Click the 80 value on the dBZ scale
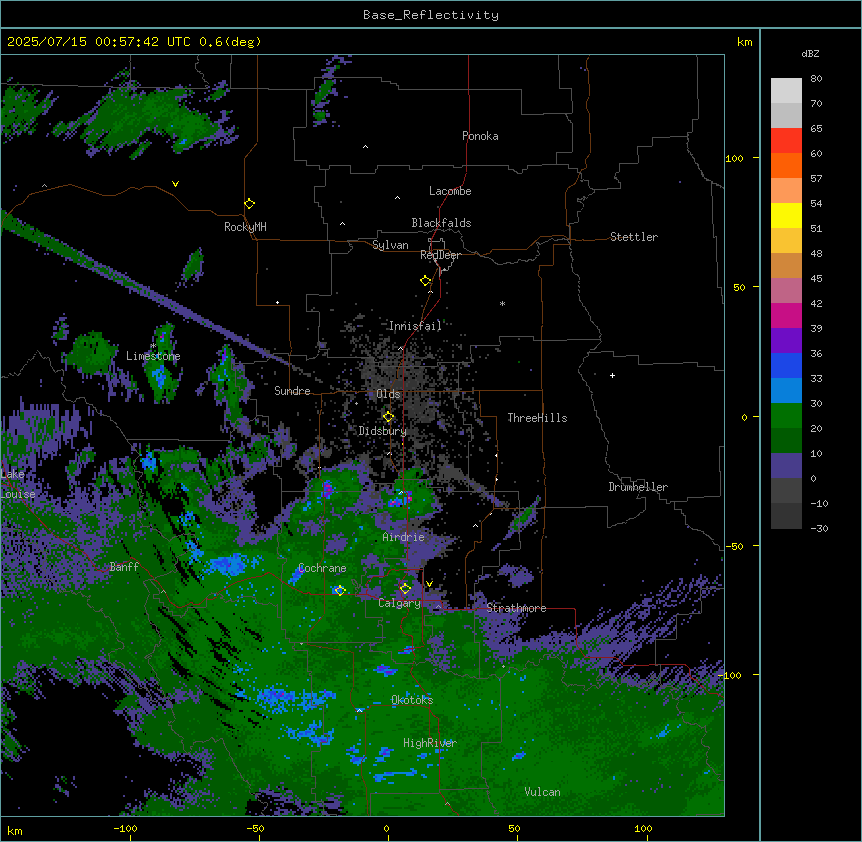 point(816,79)
